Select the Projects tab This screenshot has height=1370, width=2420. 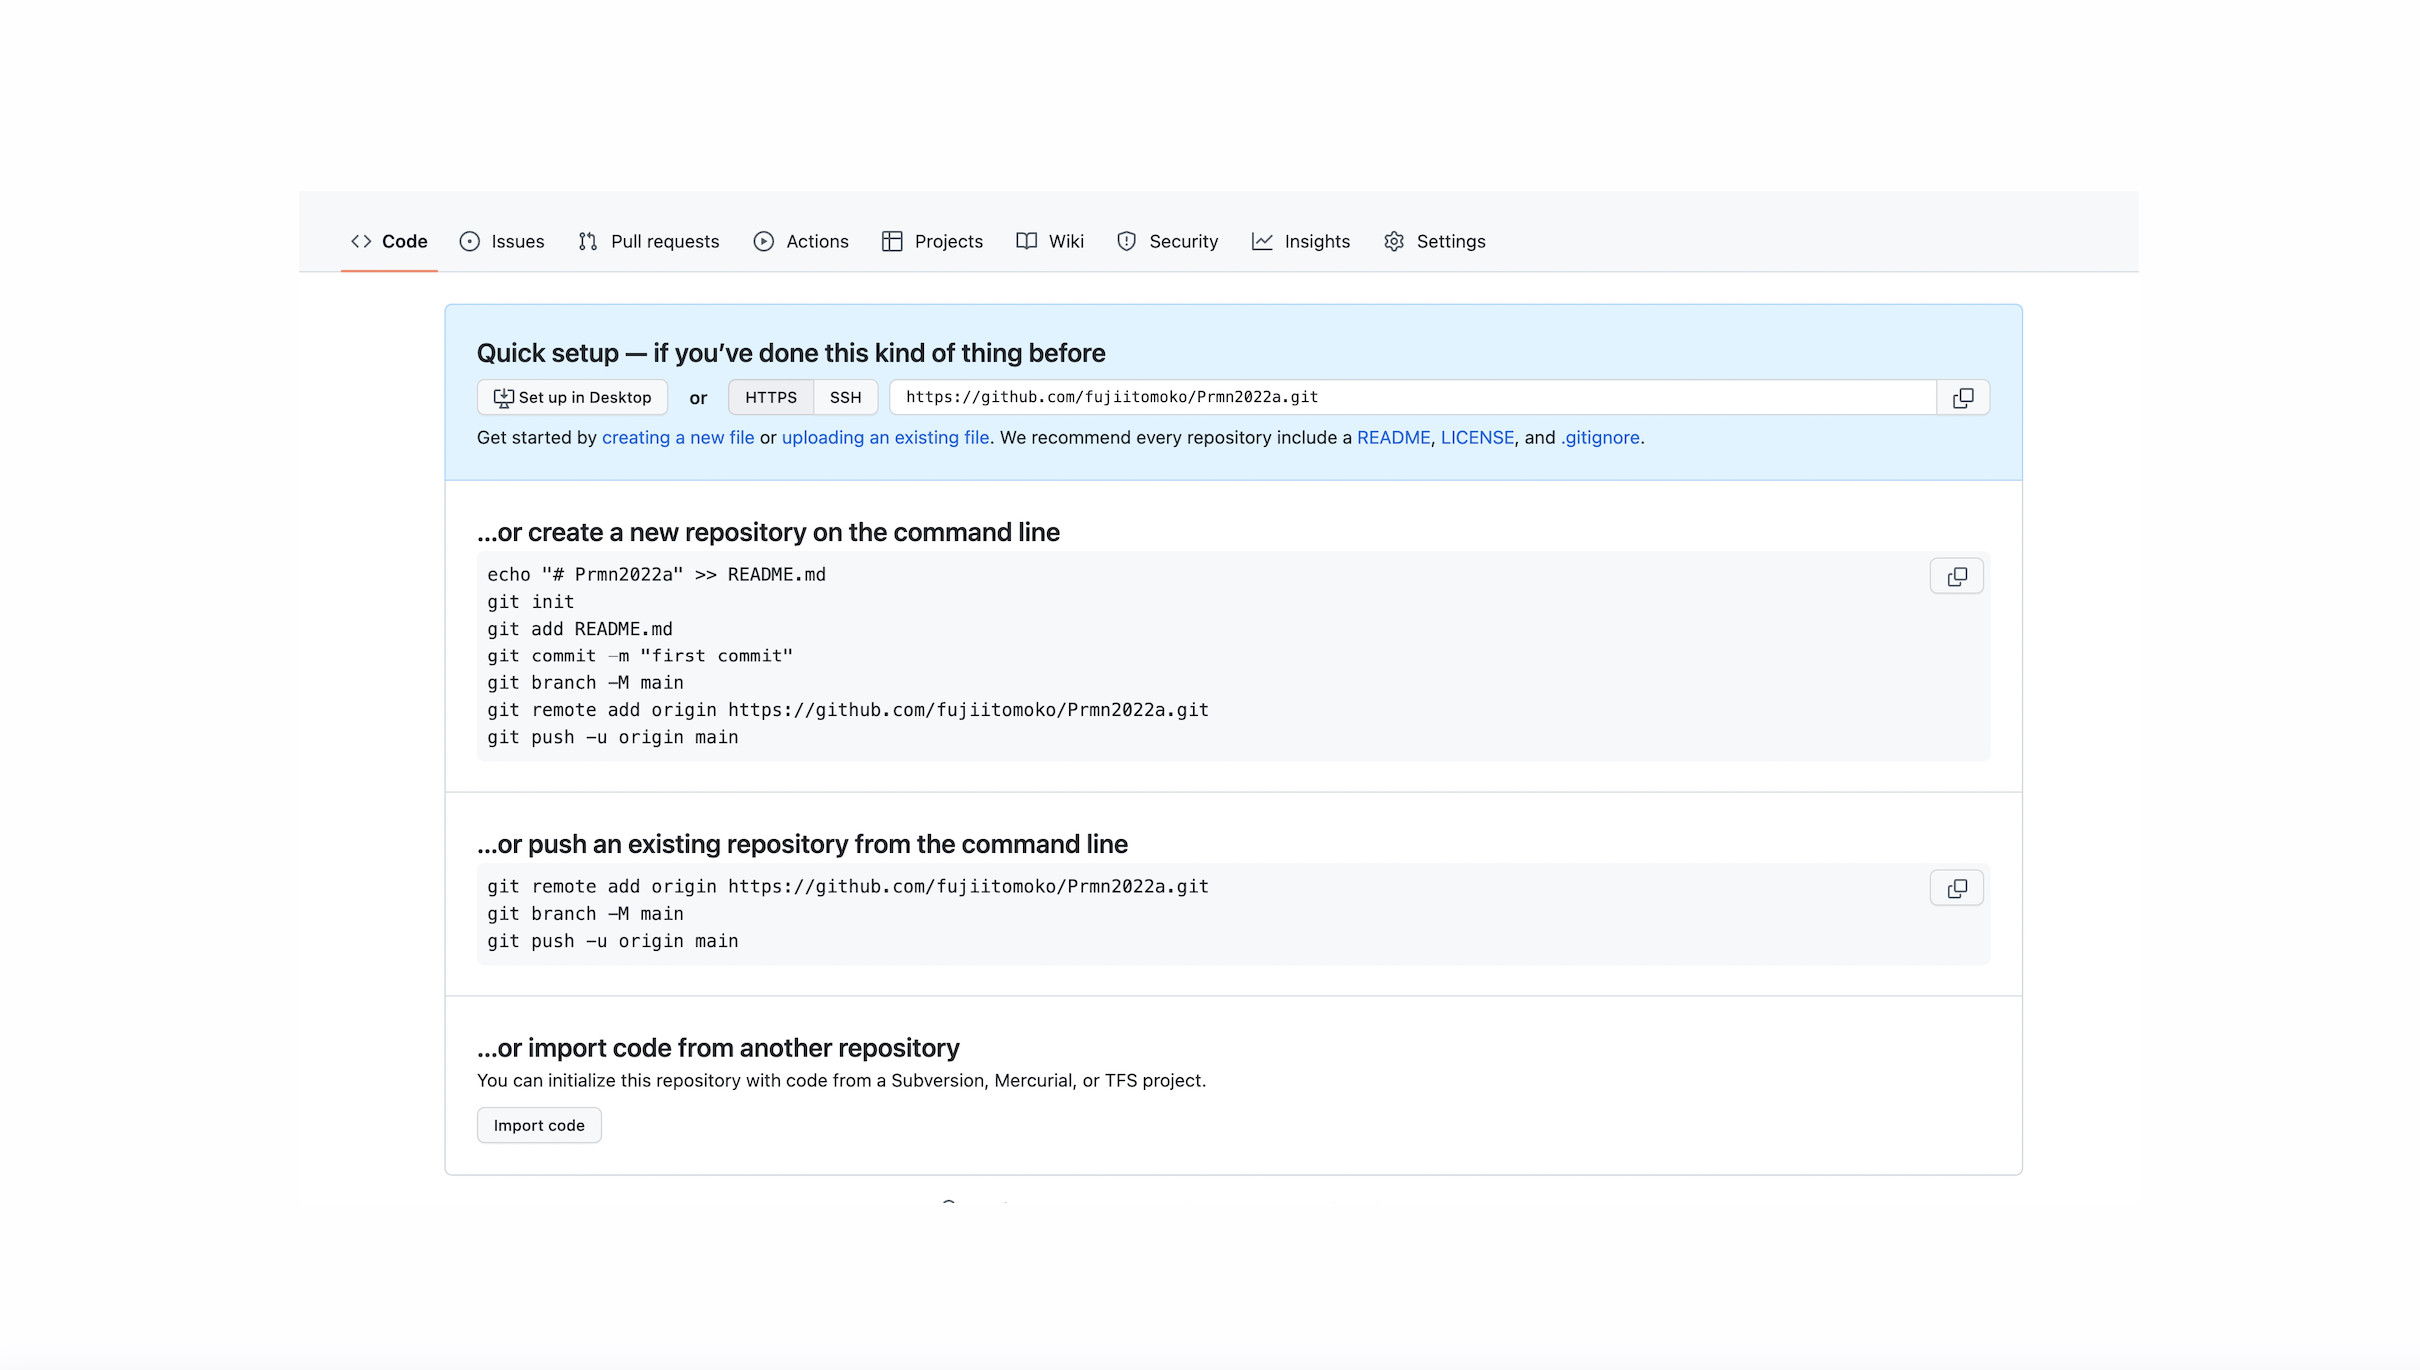point(932,241)
